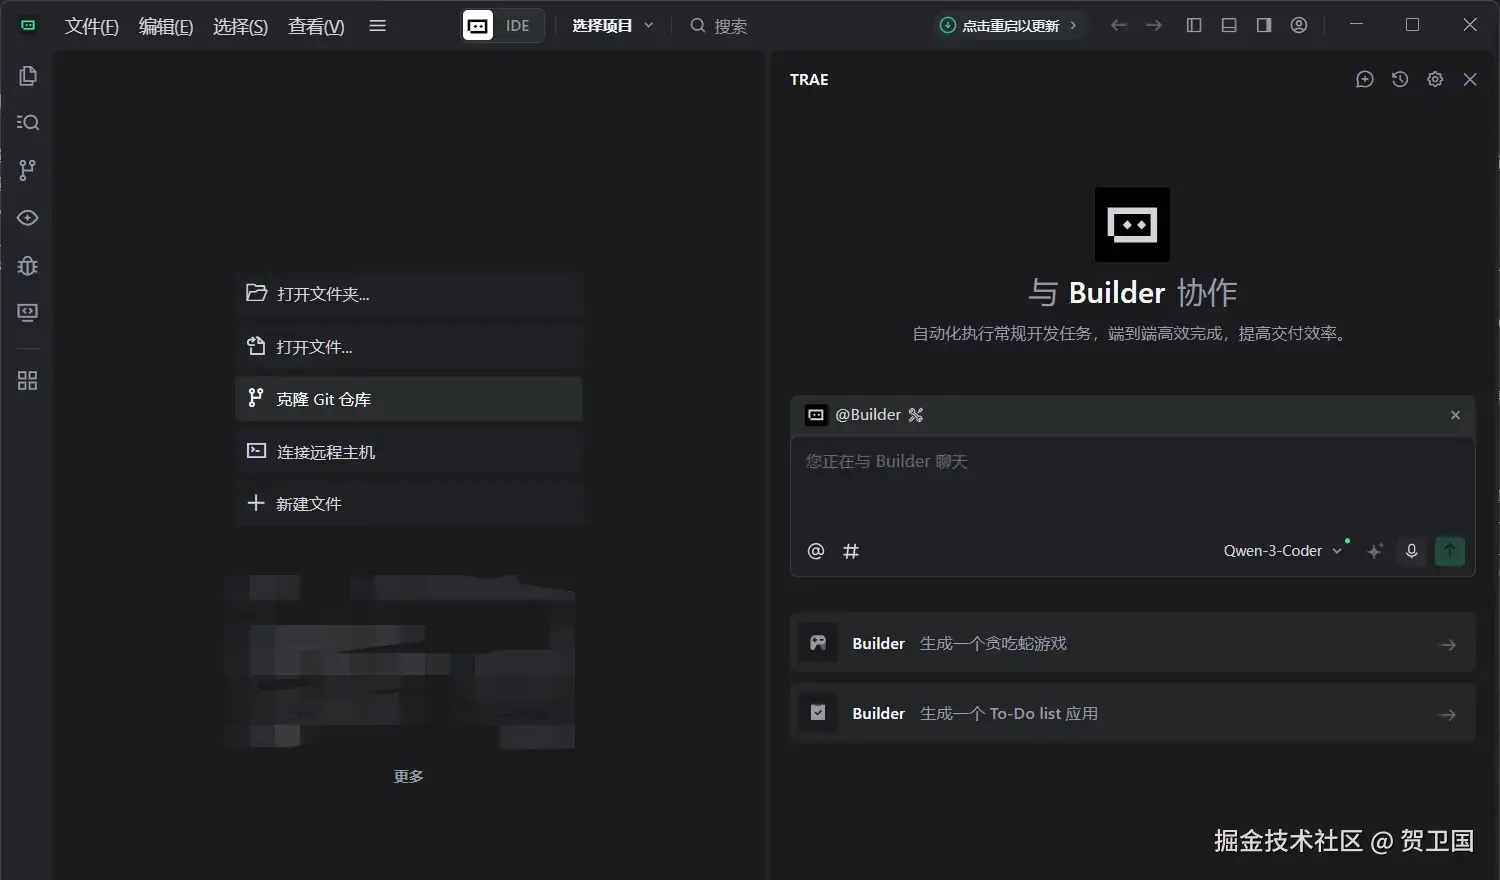Toggle the bottom panel layout icon

click(1229, 25)
